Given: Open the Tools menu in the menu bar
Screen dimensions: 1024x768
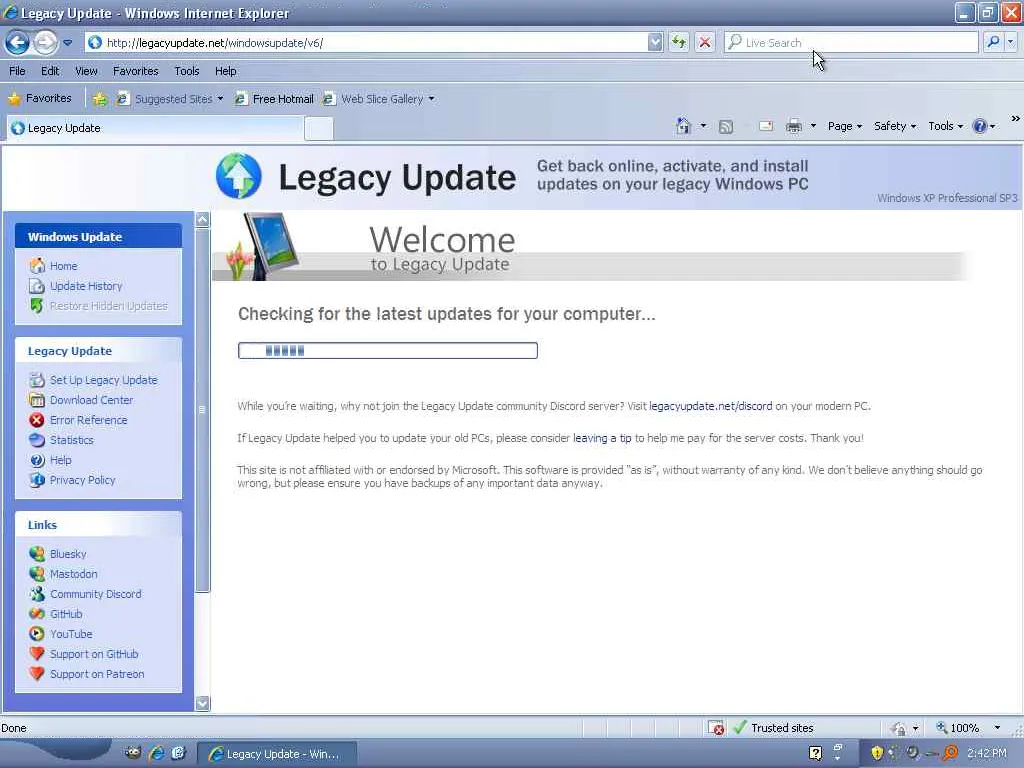Looking at the screenshot, I should click(187, 71).
